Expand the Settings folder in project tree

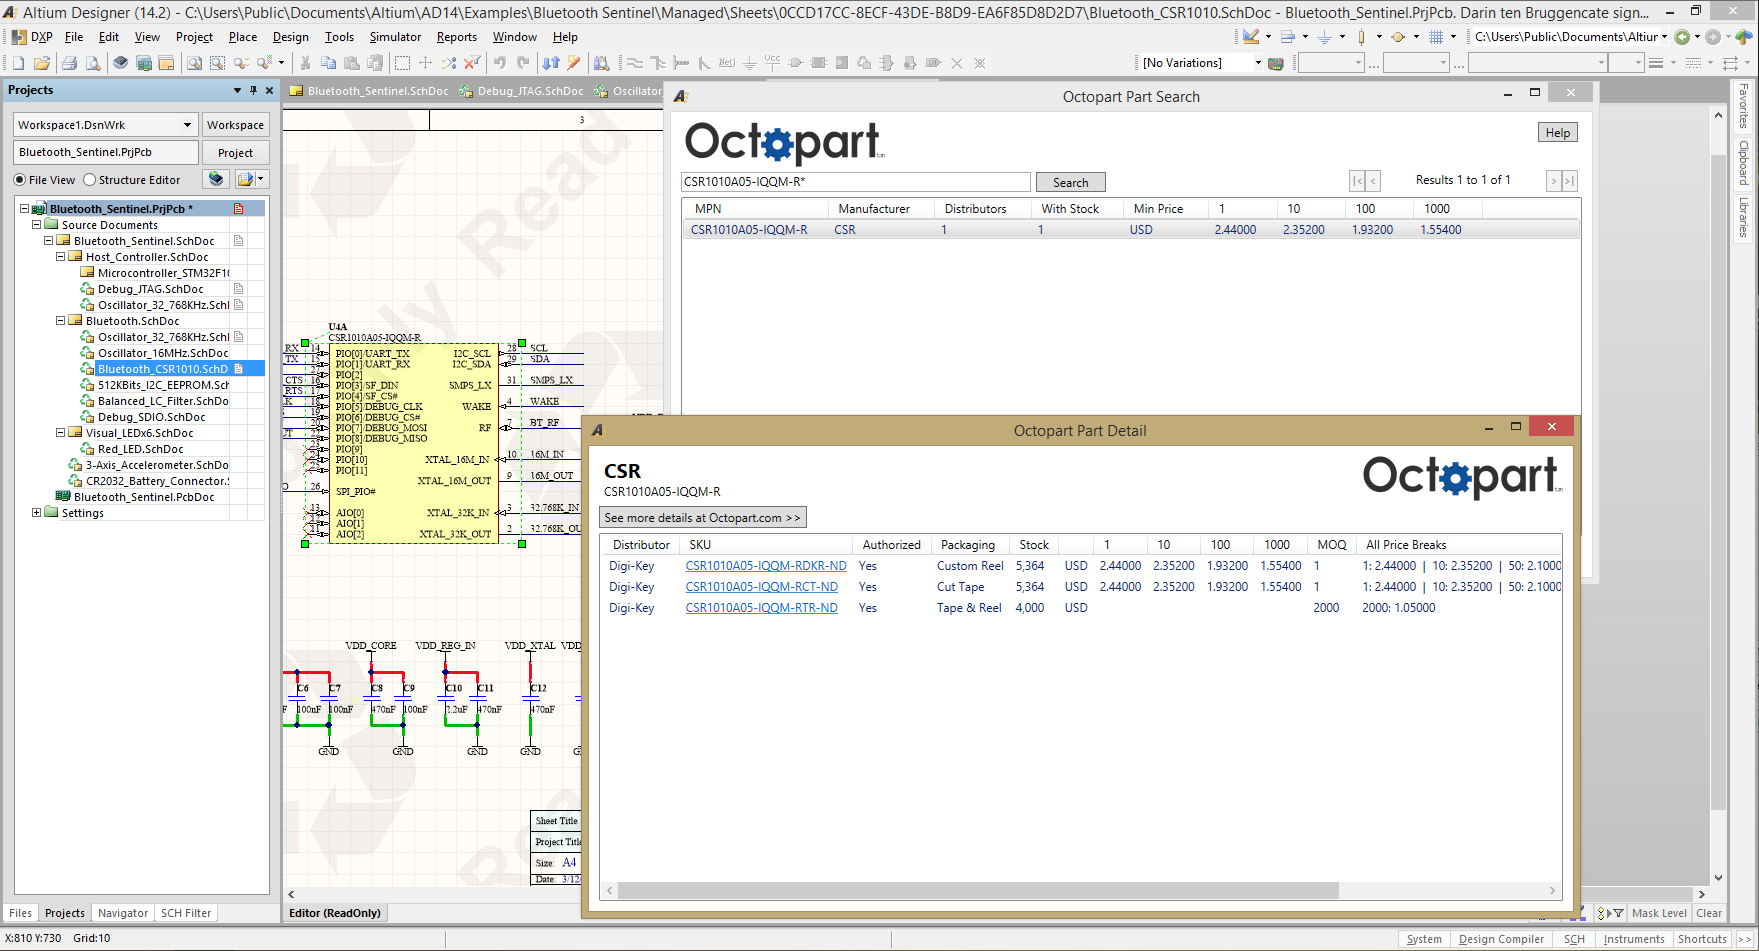(36, 513)
